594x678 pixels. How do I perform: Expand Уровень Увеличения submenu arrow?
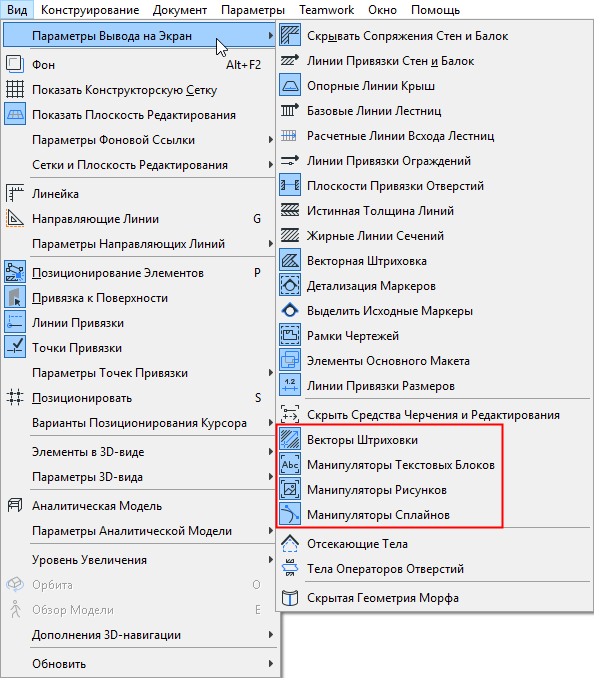pyautogui.click(x=271, y=560)
